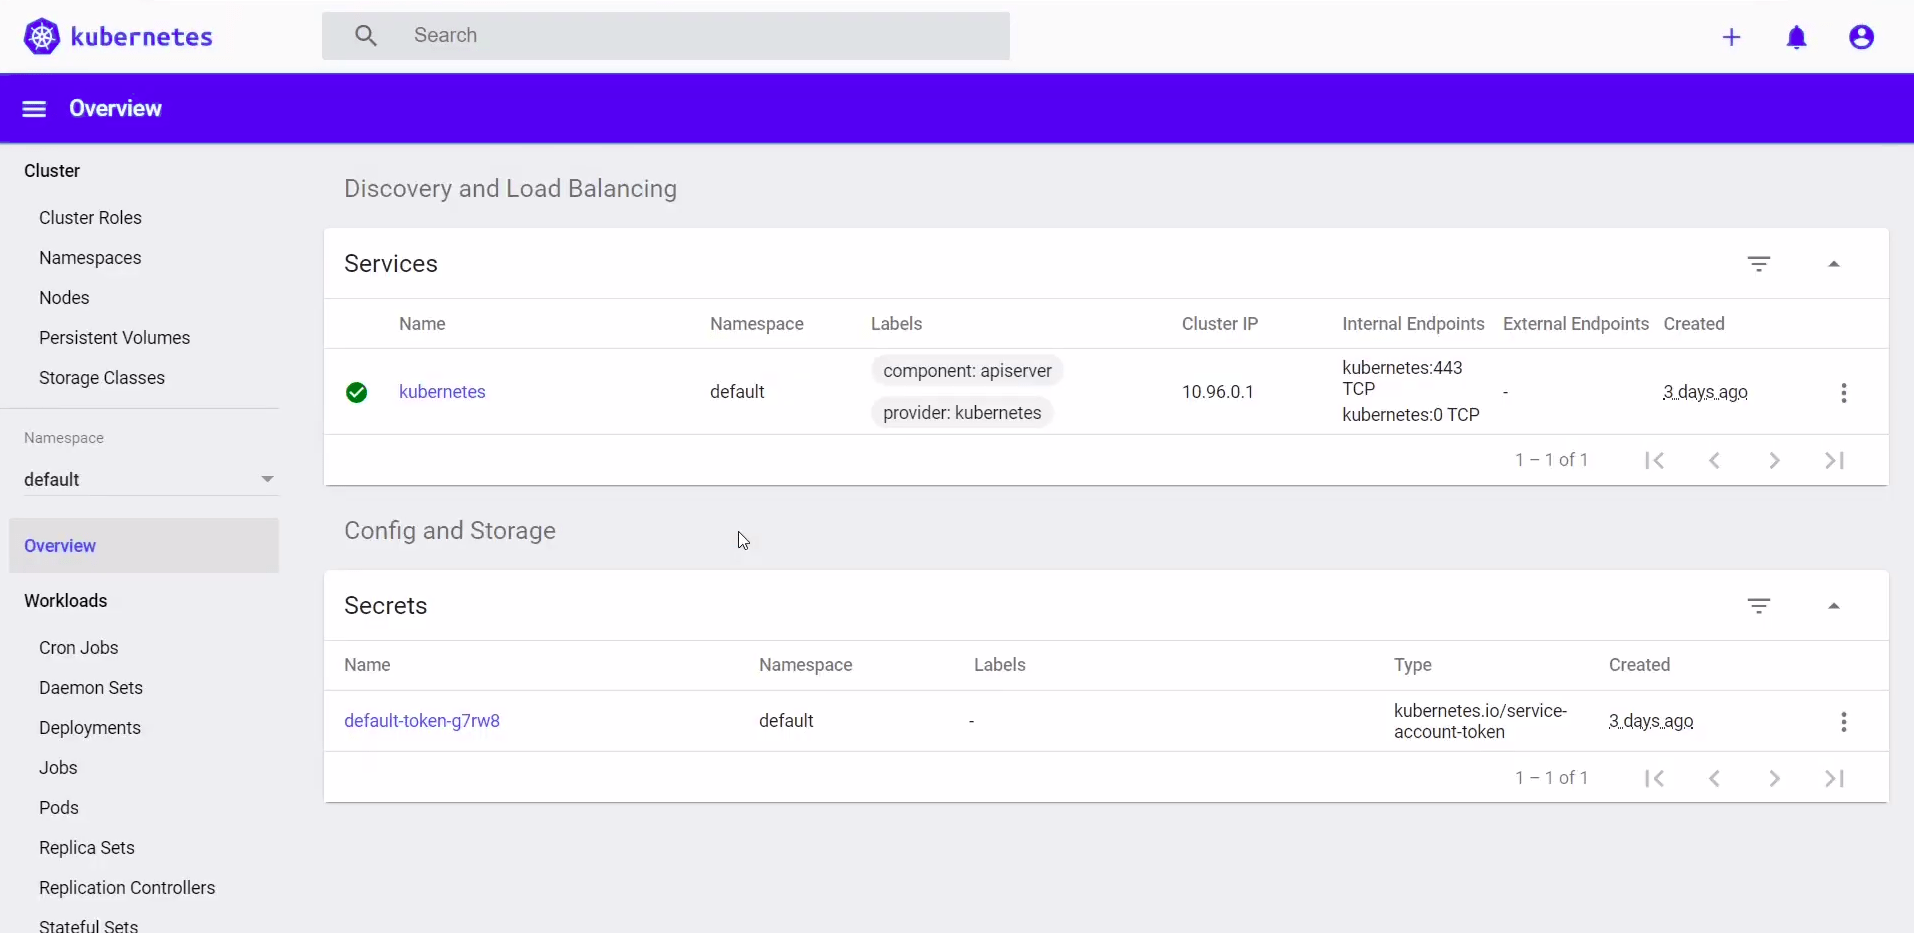Viewport: 1914px width, 933px height.
Task: Click the Kubernetes logo
Action: (x=41, y=36)
